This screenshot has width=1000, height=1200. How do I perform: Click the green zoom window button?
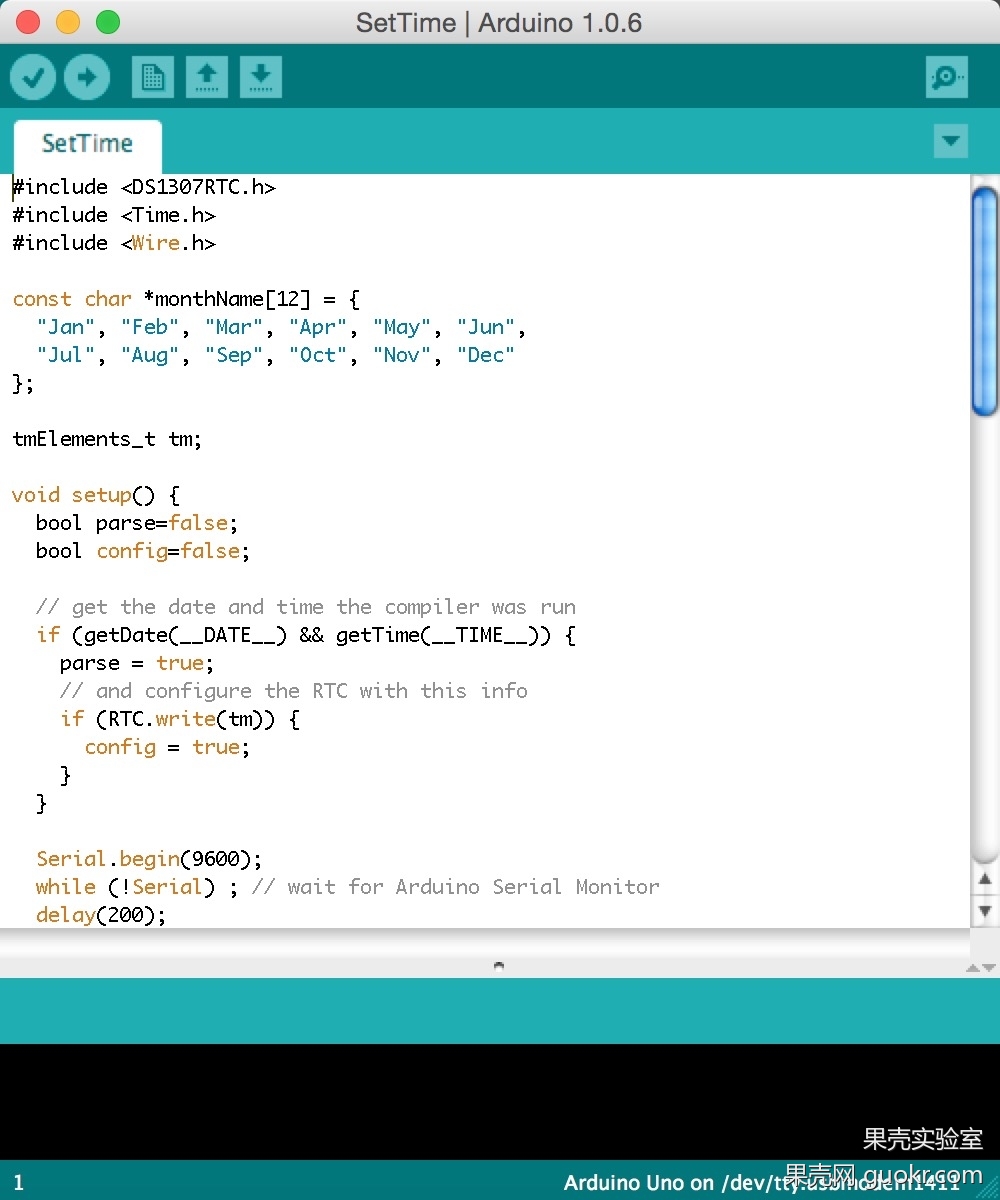[x=107, y=21]
